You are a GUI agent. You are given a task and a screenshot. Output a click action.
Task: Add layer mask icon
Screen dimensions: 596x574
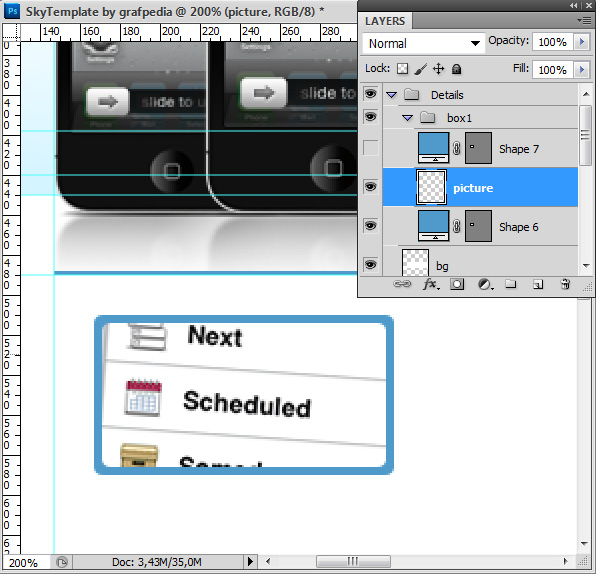pos(457,284)
